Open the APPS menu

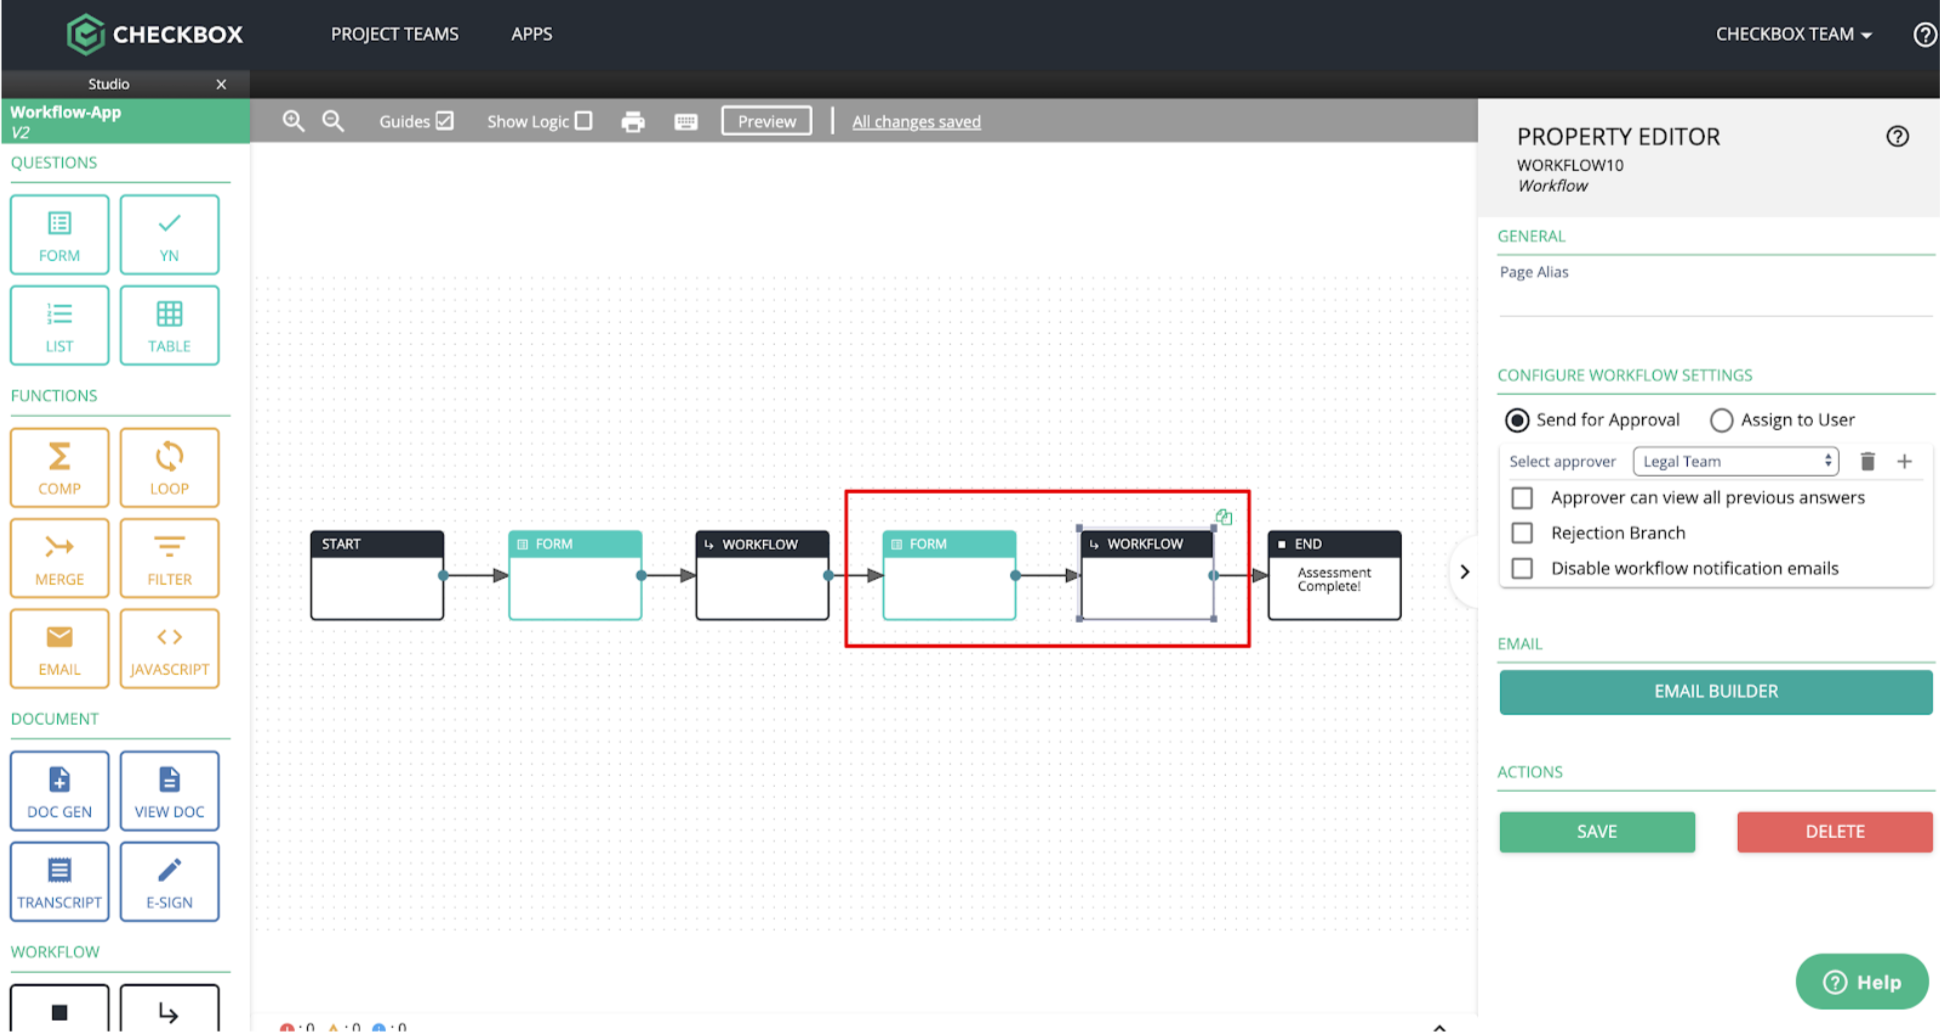532,34
